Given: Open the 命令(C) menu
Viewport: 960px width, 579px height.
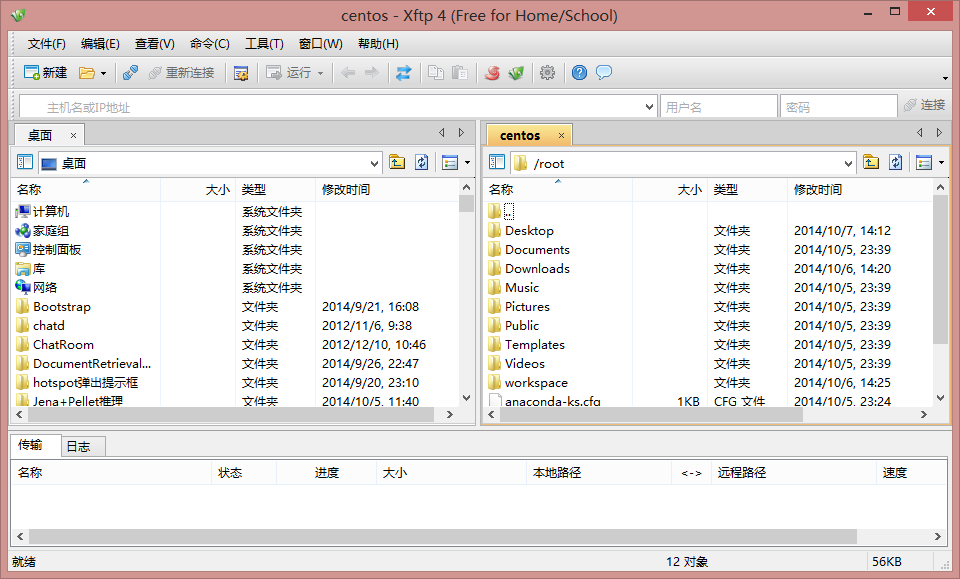Looking at the screenshot, I should (x=209, y=43).
